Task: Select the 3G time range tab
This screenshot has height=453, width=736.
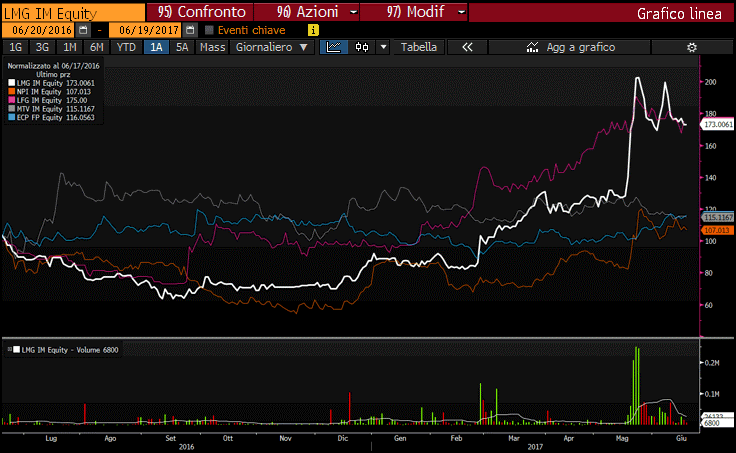Action: [x=42, y=47]
